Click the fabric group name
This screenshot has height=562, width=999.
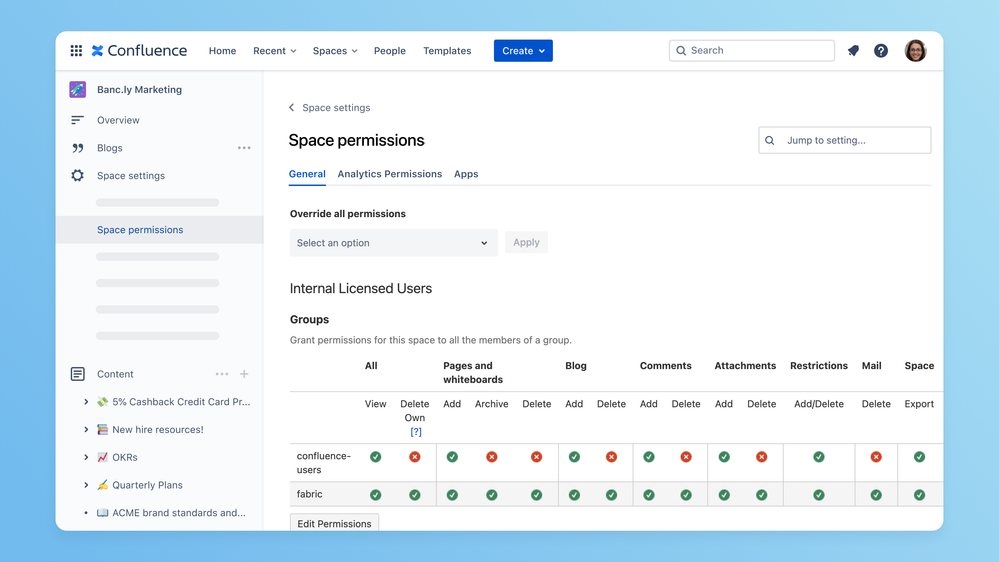coord(310,494)
